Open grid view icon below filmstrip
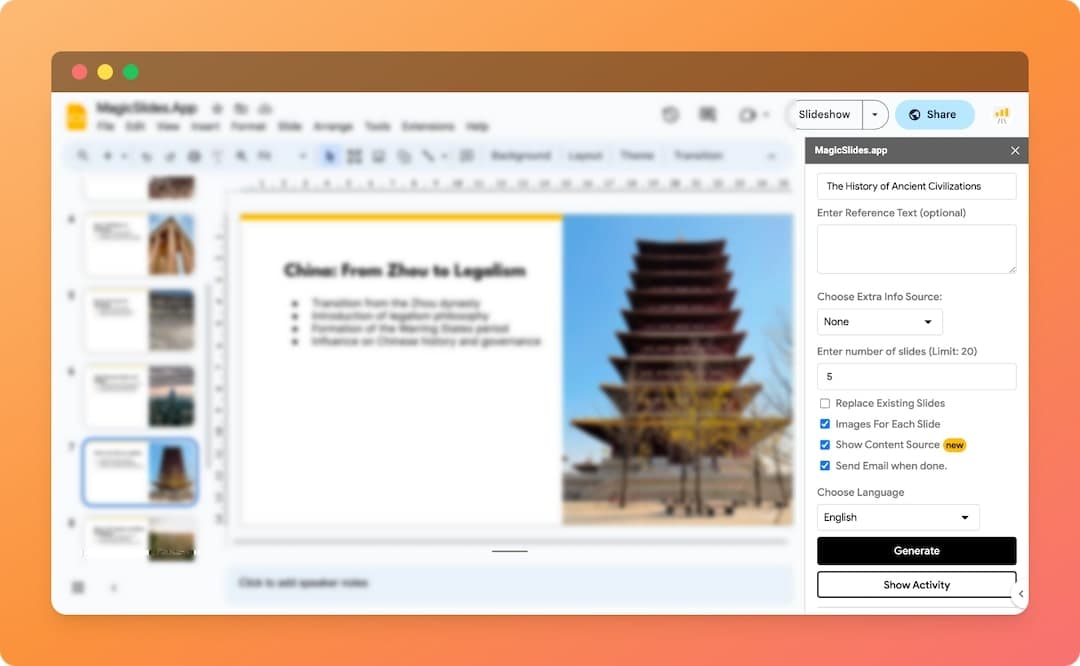The width and height of the screenshot is (1080, 666). 78,587
